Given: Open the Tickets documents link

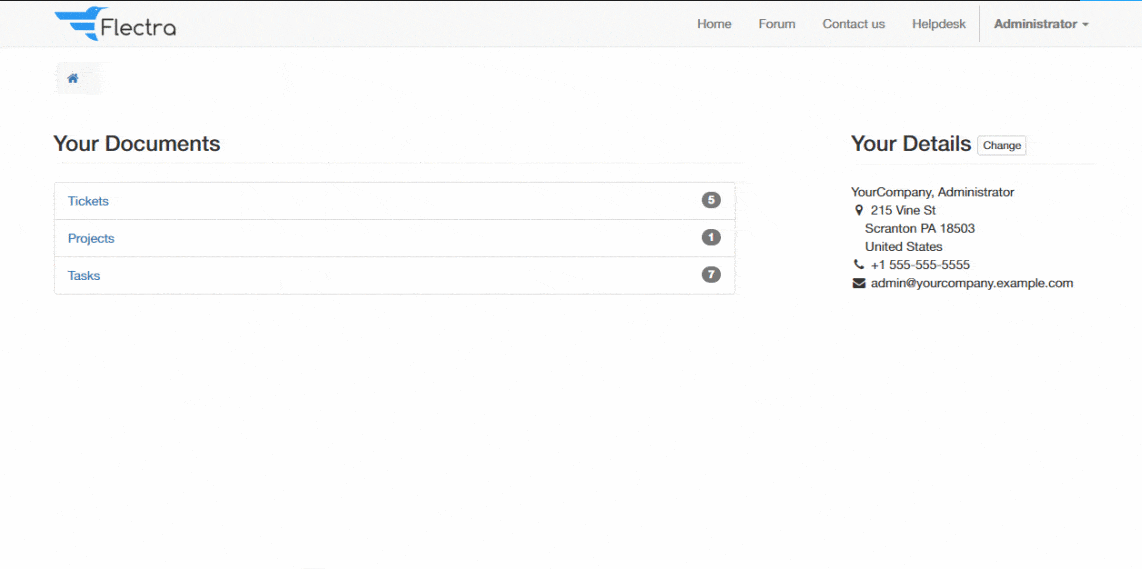Looking at the screenshot, I should (x=88, y=201).
